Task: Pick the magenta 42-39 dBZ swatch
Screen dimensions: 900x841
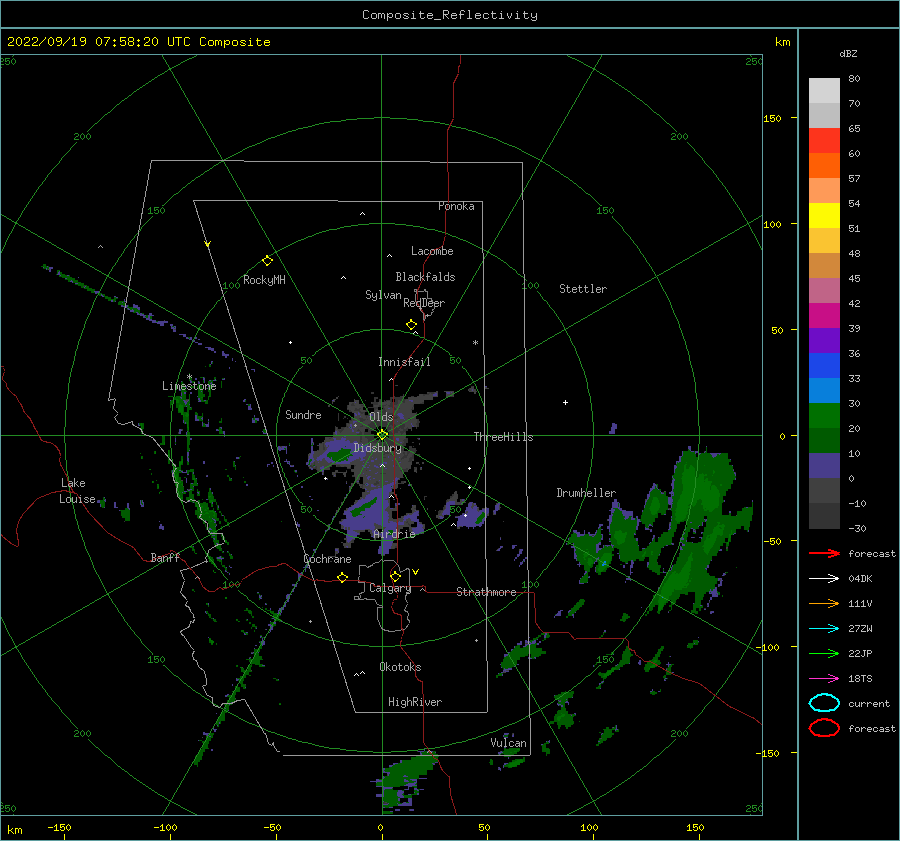Action: click(x=824, y=316)
